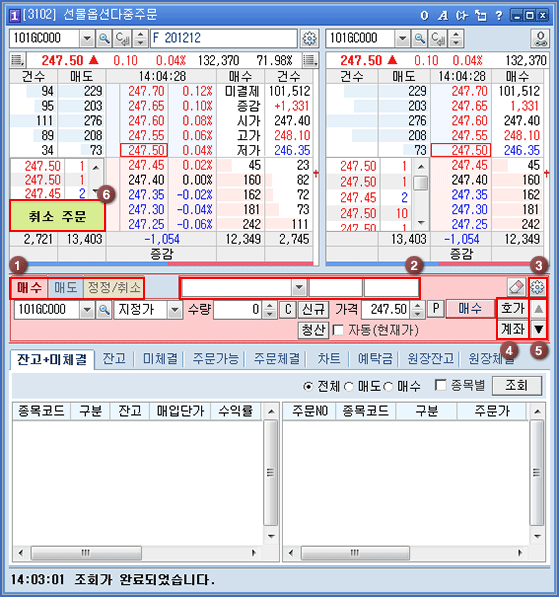Screen dimensions: 559x597
Task: Open the right panel 101GC000 code dropdown
Action: click(x=402, y=38)
